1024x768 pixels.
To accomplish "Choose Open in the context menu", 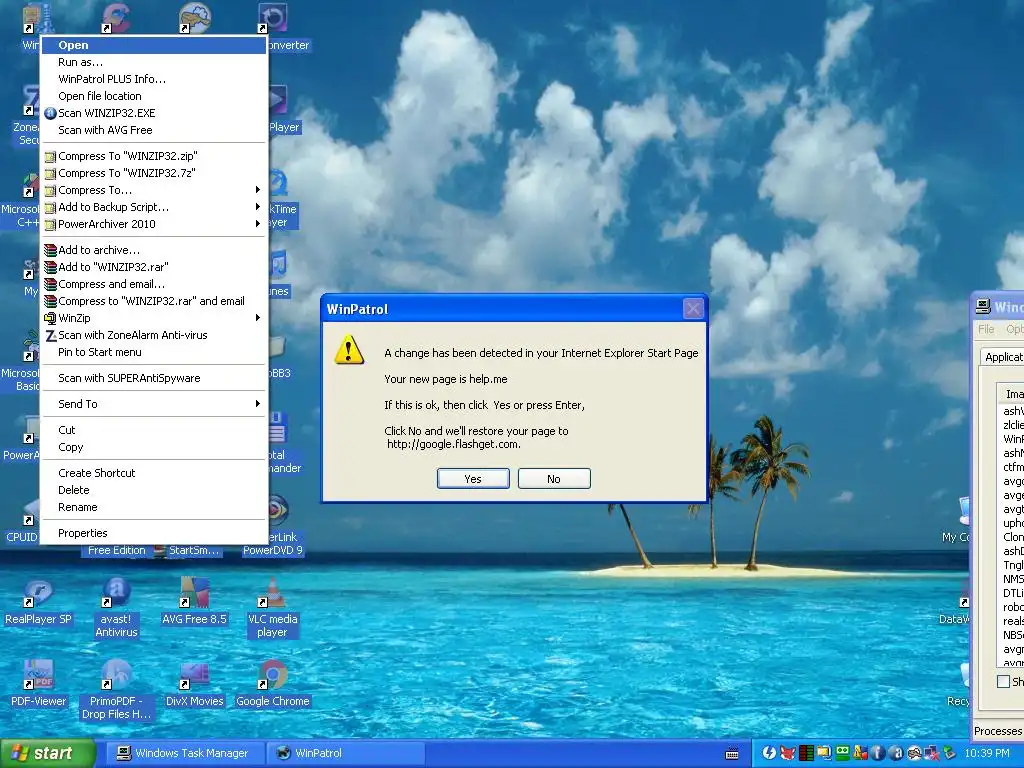I will (x=153, y=45).
